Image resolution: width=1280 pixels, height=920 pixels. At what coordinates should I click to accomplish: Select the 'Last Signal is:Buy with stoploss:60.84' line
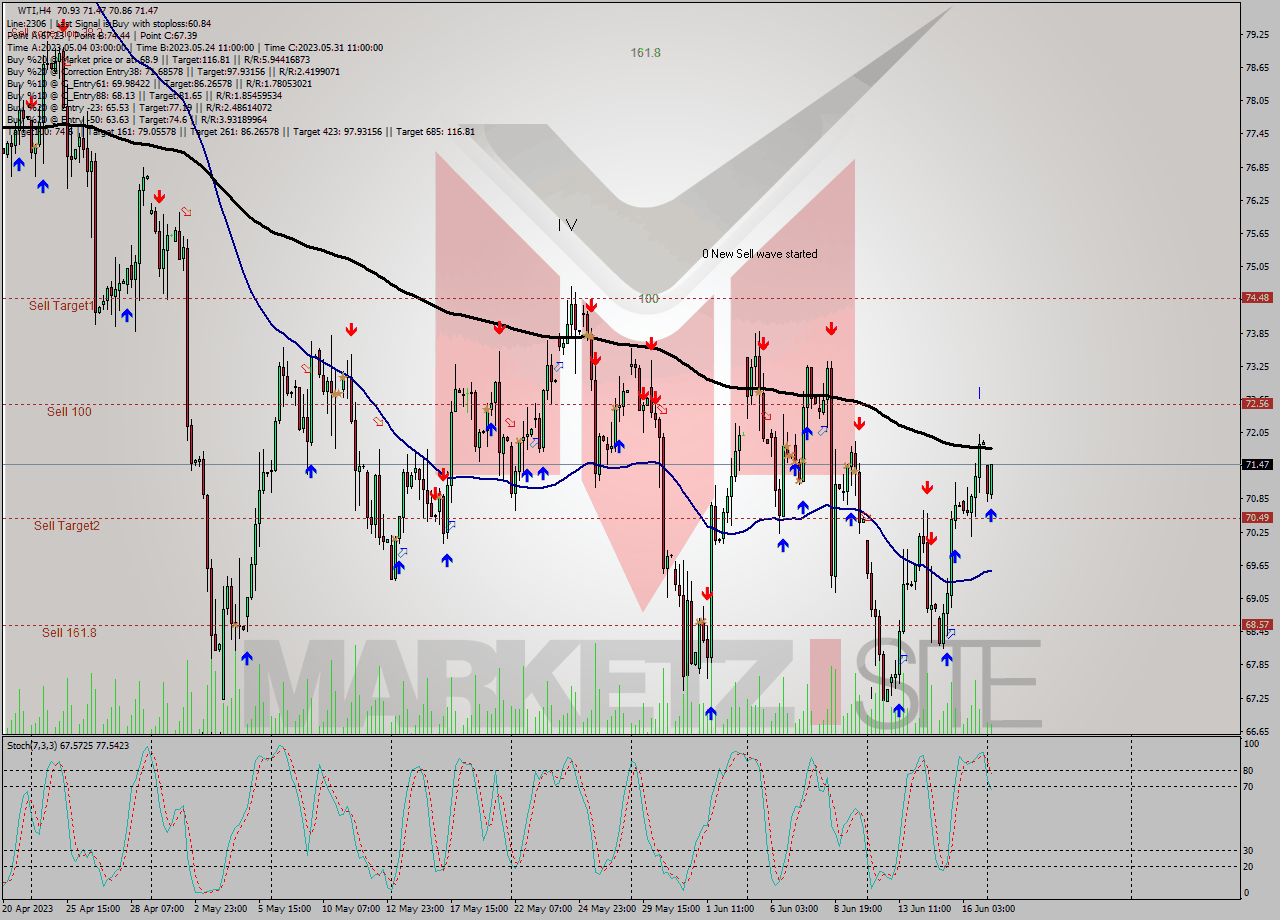pos(133,23)
